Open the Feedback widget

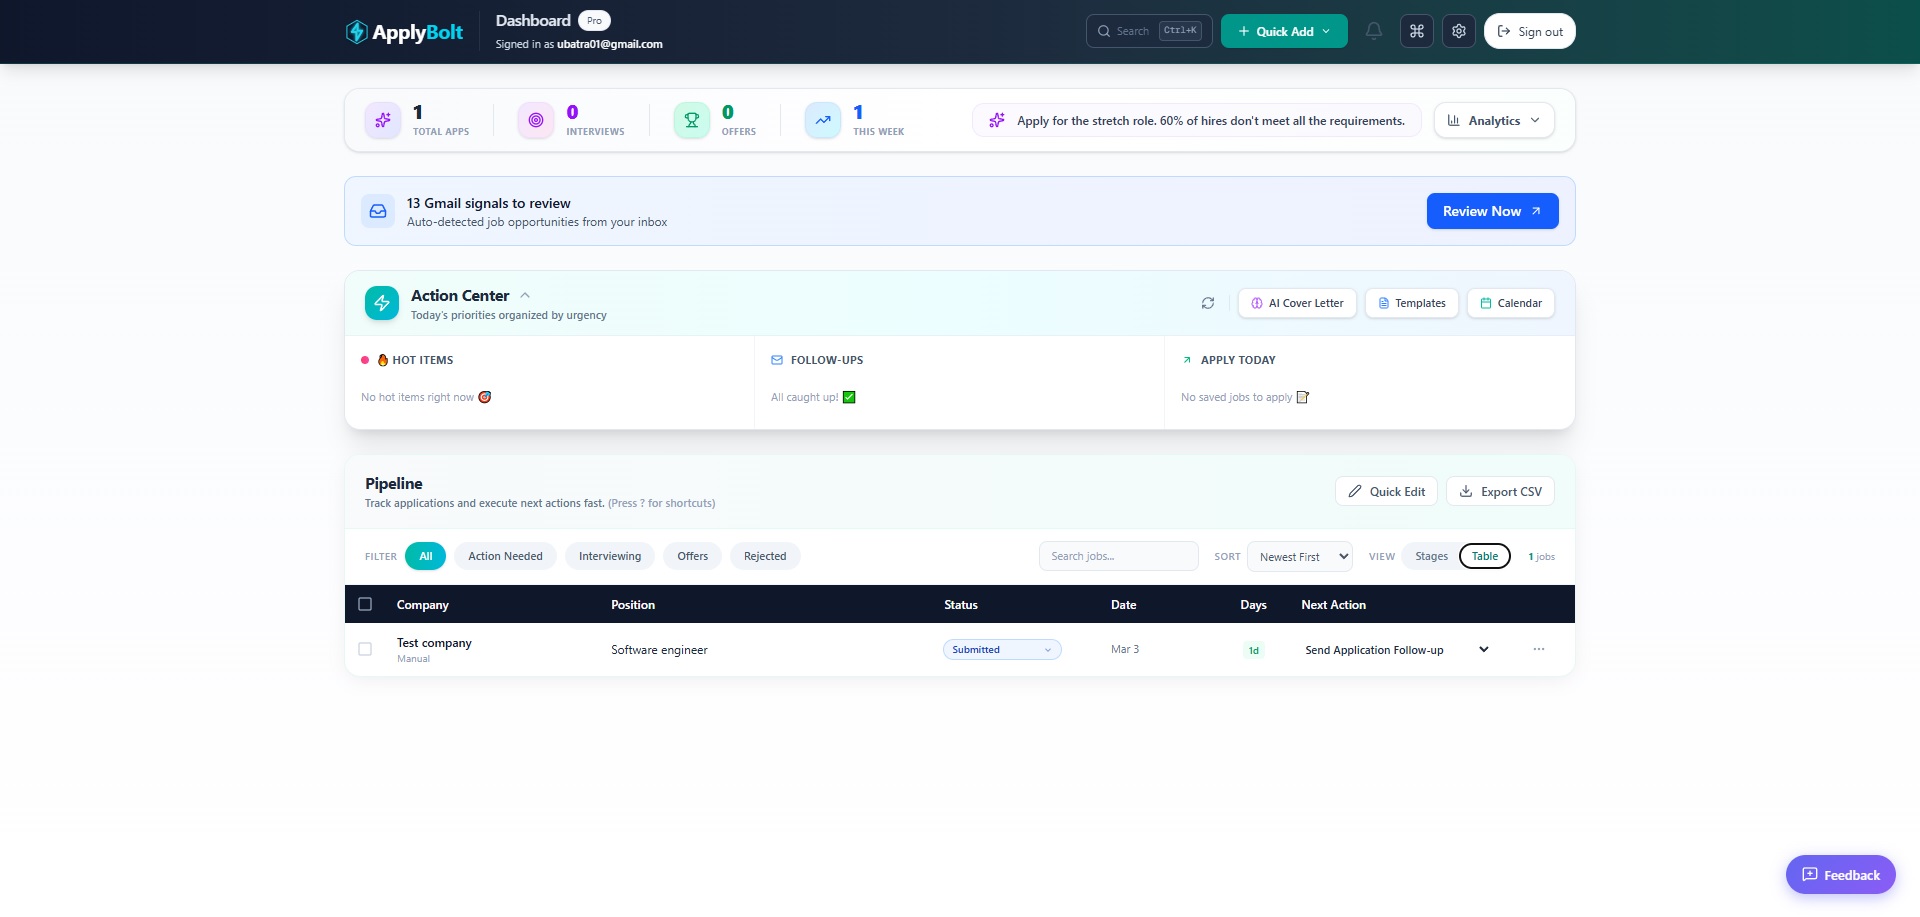(x=1841, y=875)
